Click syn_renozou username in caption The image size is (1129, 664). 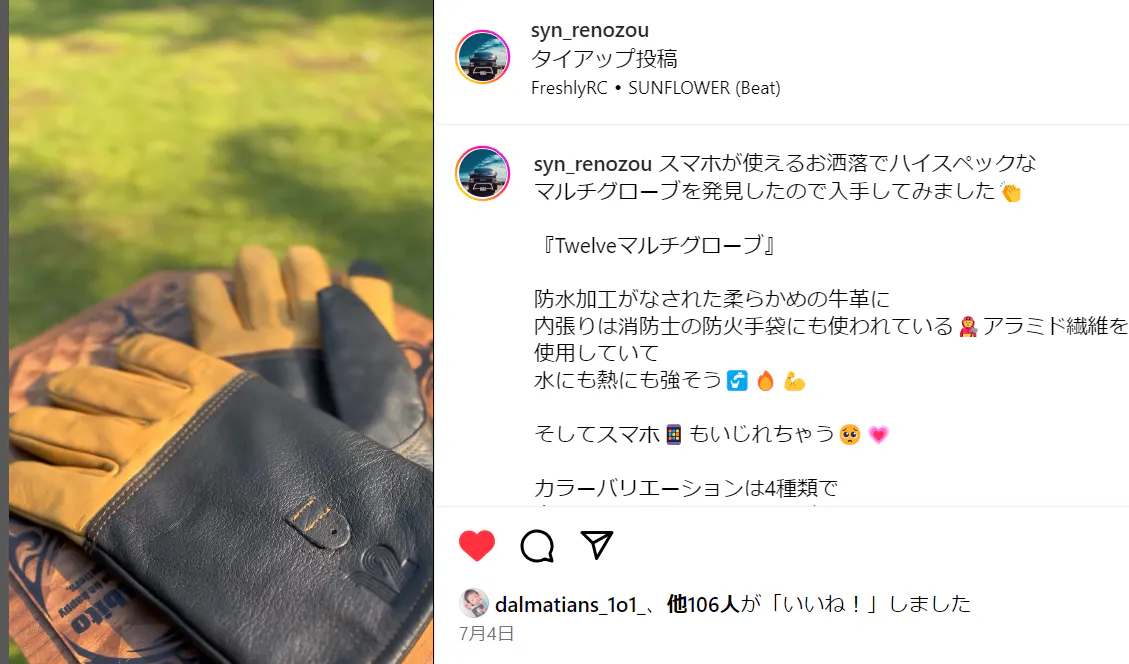(593, 164)
